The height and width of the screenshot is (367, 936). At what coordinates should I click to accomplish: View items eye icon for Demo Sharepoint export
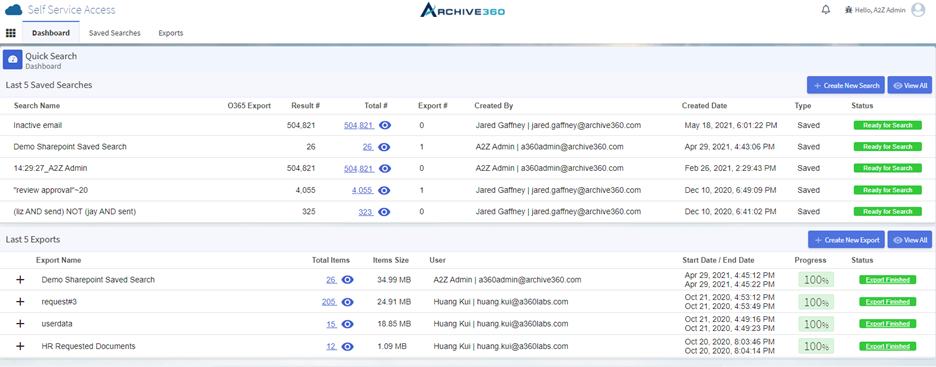347,280
